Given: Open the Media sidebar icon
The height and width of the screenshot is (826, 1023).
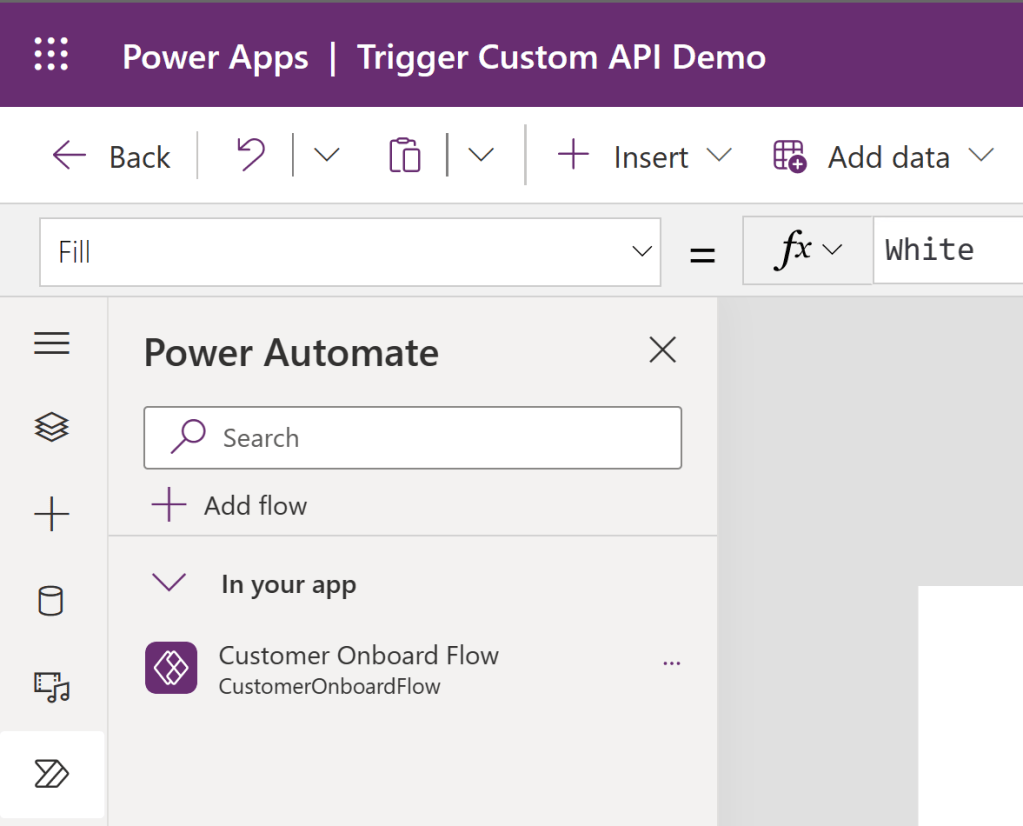Looking at the screenshot, I should (x=52, y=686).
